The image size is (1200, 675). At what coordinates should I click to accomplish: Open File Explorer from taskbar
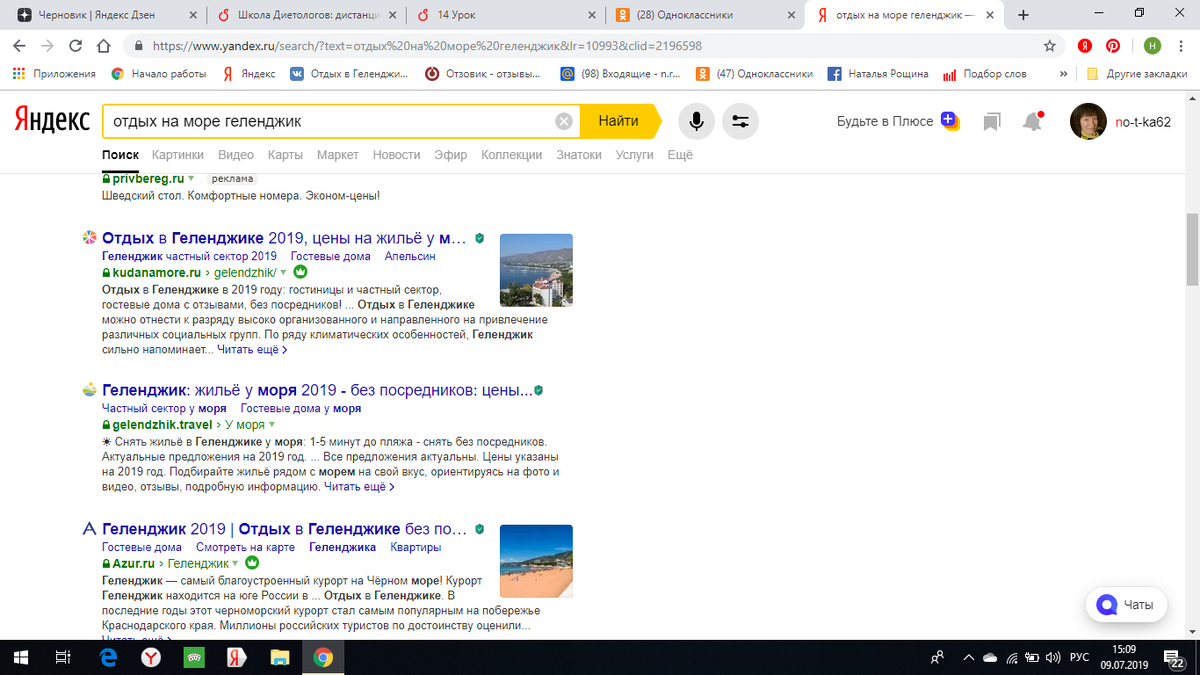(281, 657)
